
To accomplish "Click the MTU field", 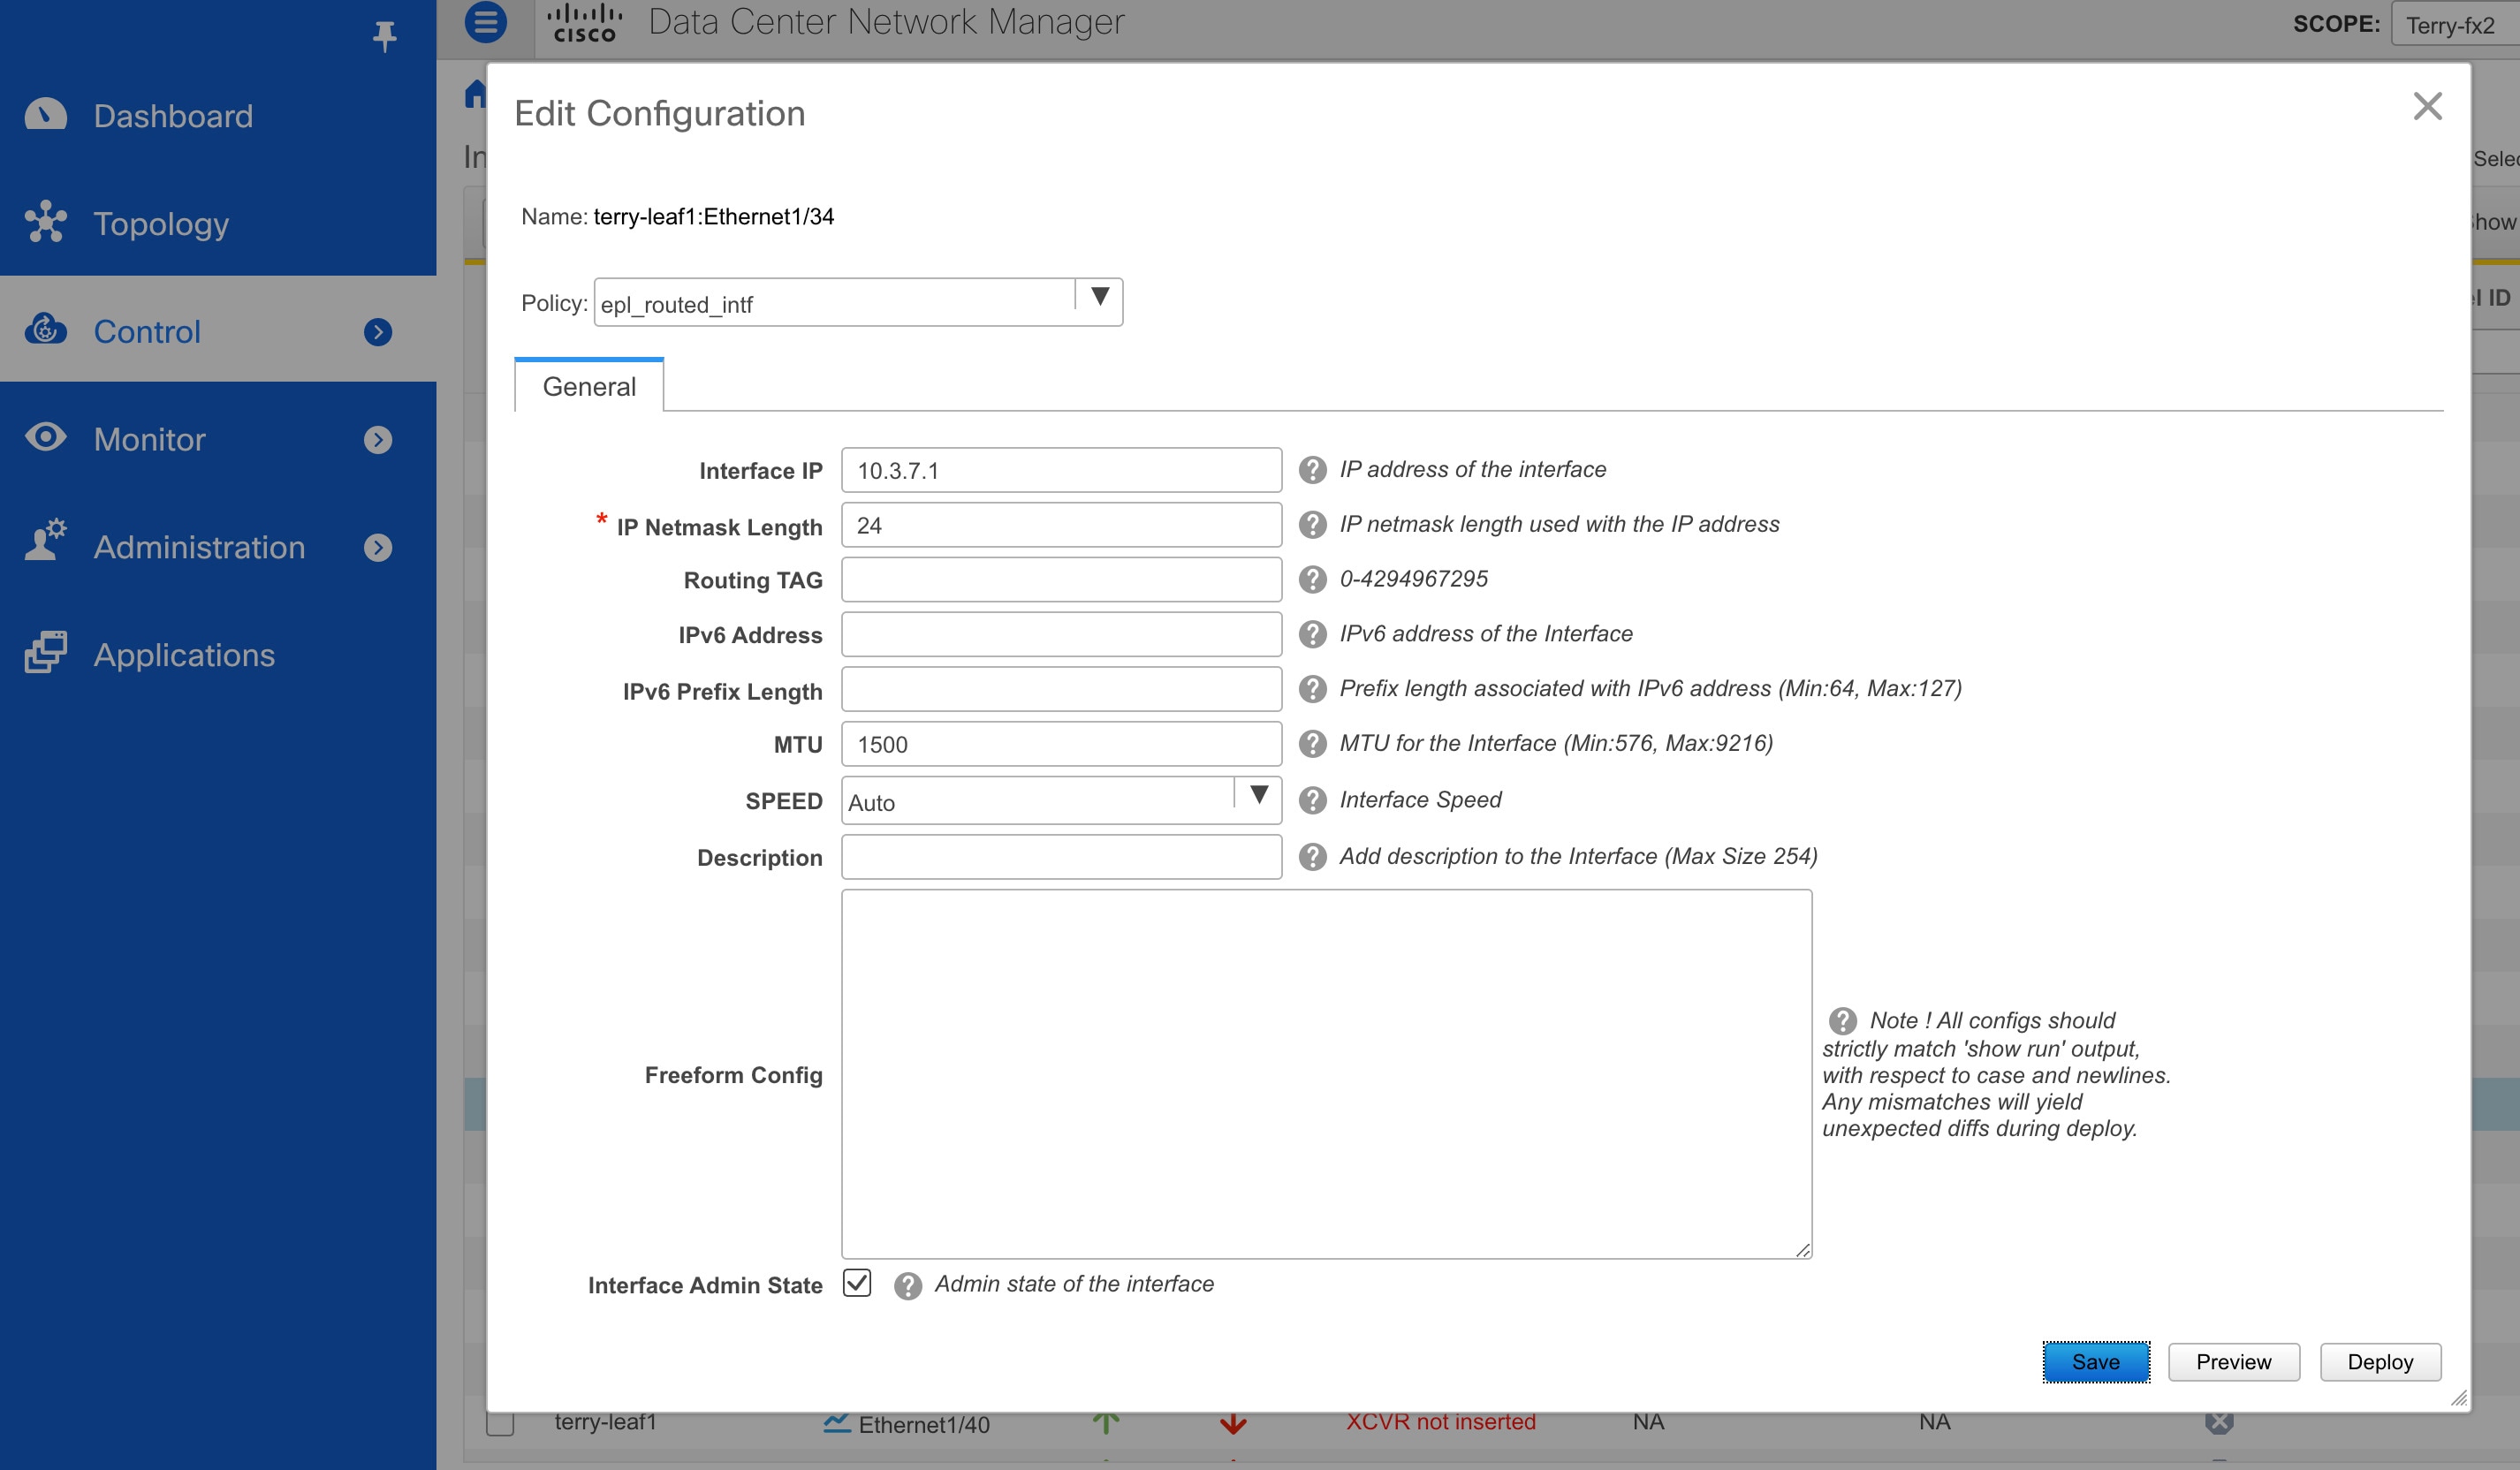I will point(1061,744).
